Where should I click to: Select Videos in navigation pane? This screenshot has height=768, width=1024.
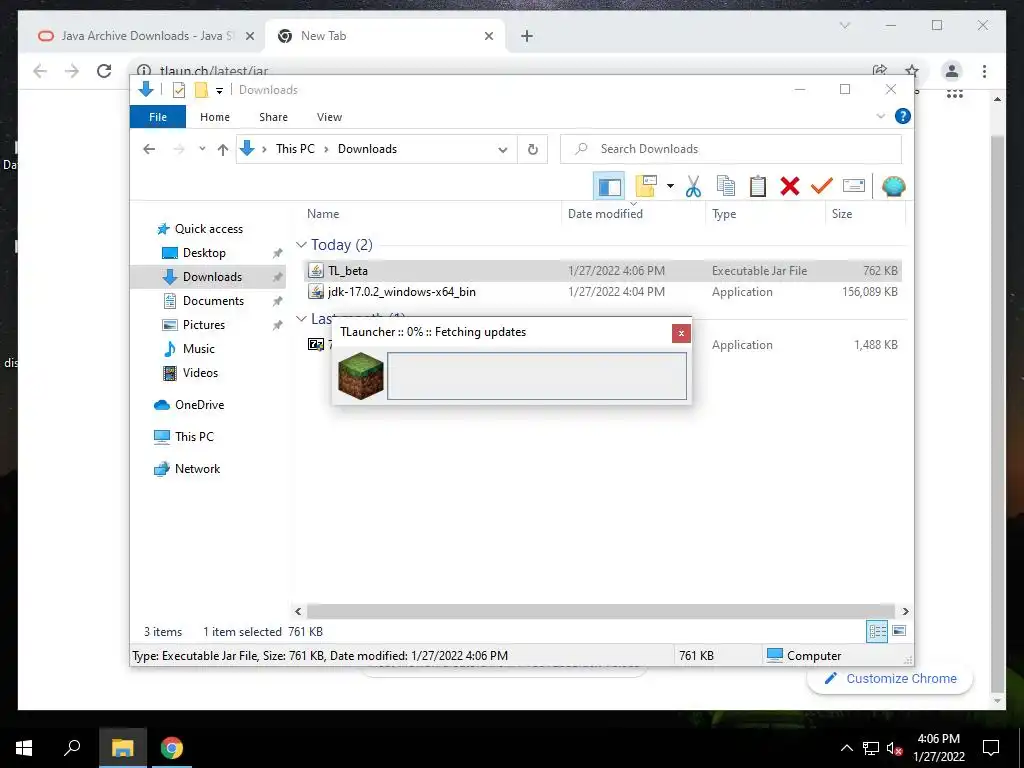tap(200, 373)
